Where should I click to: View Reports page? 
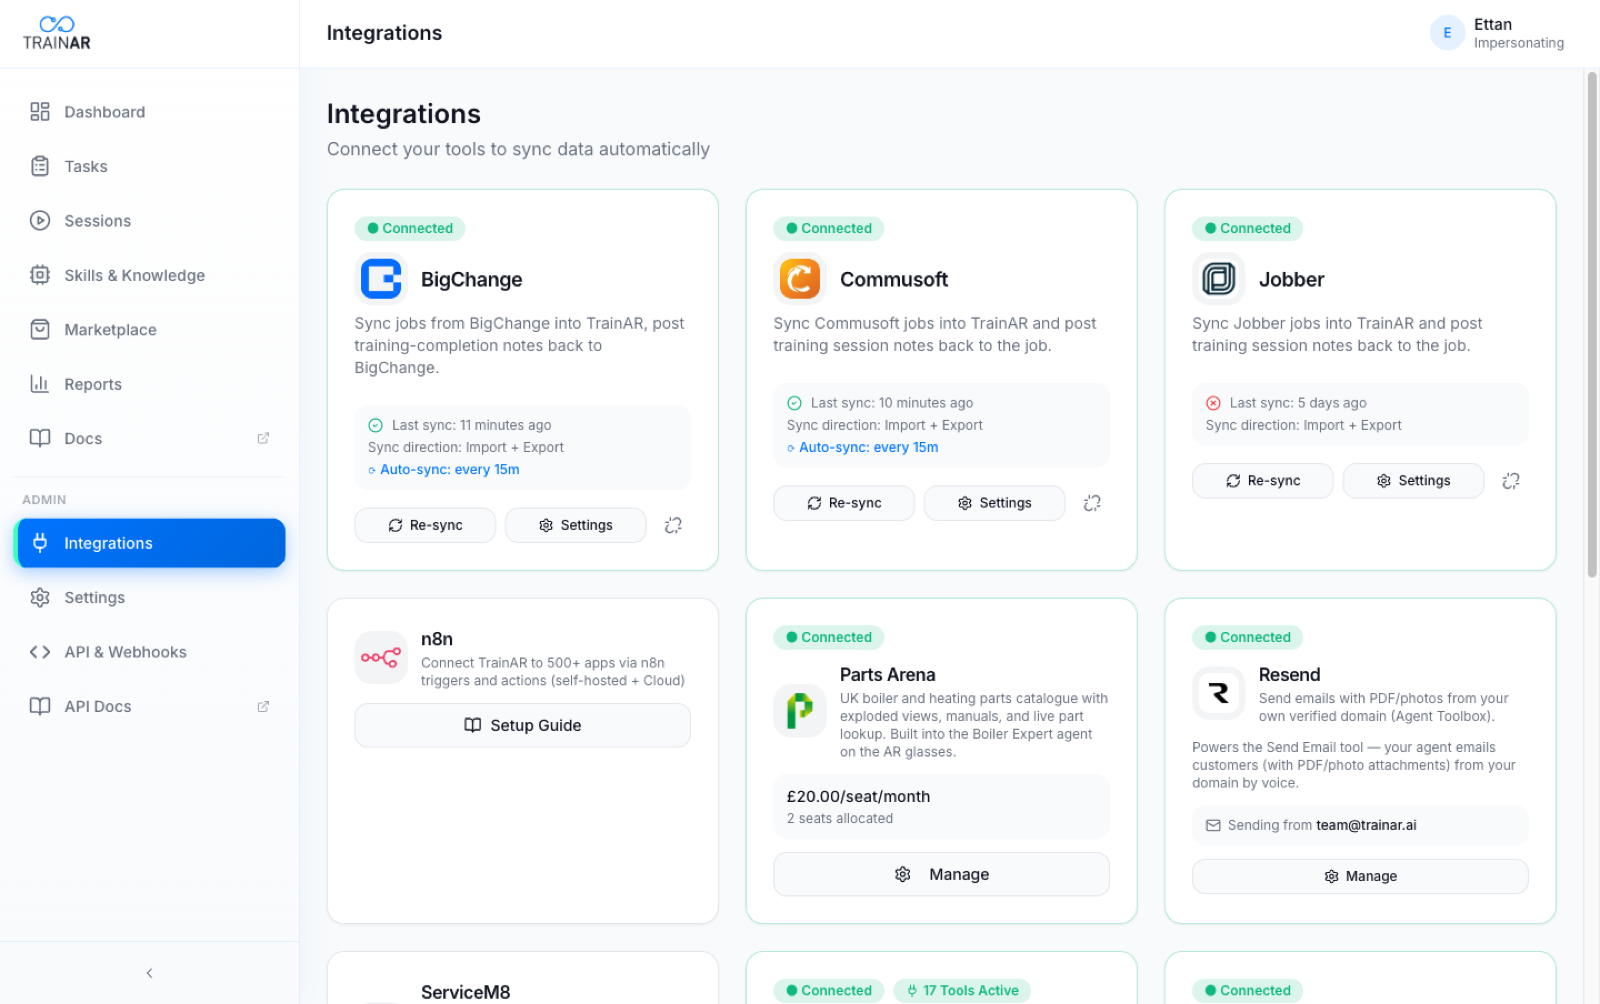148,384
